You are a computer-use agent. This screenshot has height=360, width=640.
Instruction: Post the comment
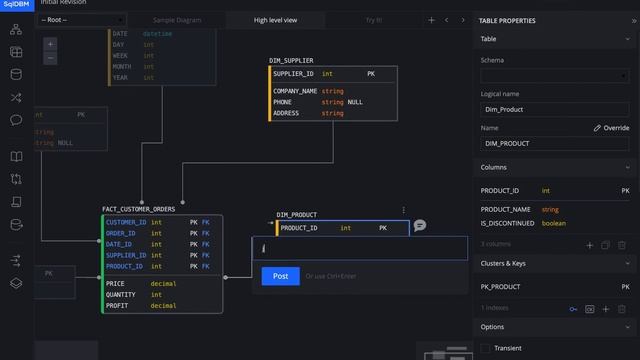pos(280,276)
